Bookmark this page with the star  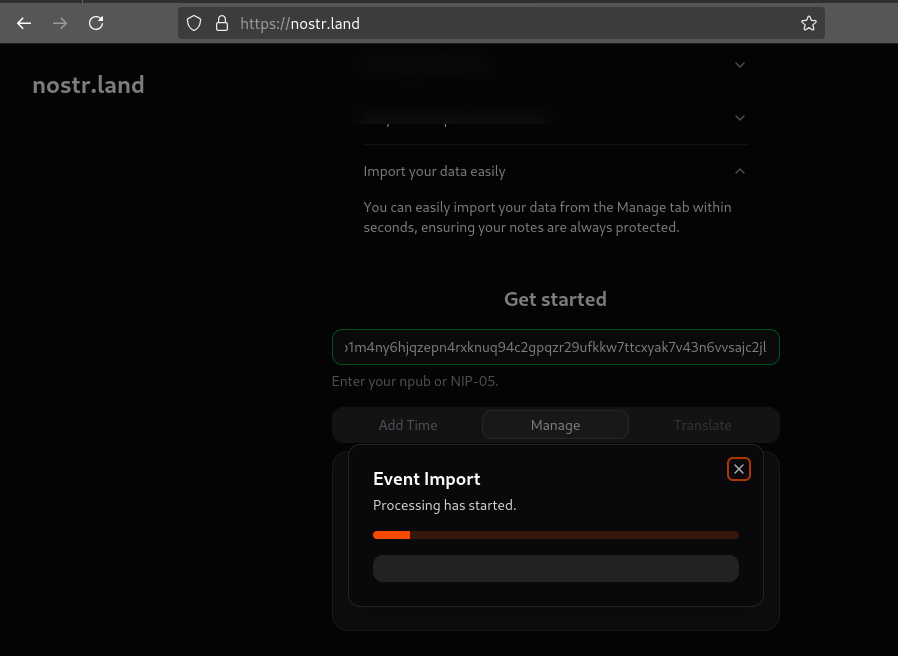pyautogui.click(x=809, y=23)
